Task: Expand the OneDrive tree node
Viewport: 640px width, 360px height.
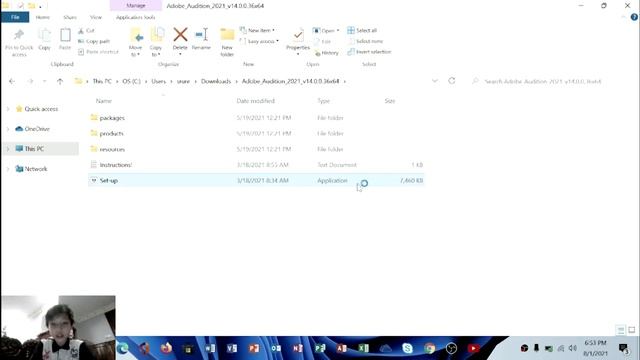Action: point(8,129)
